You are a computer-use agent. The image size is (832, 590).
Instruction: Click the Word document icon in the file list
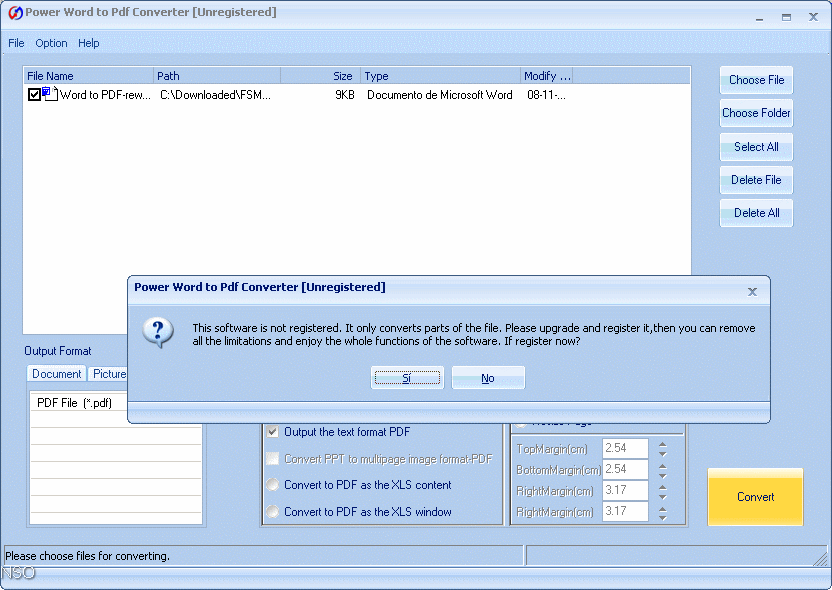click(46, 94)
